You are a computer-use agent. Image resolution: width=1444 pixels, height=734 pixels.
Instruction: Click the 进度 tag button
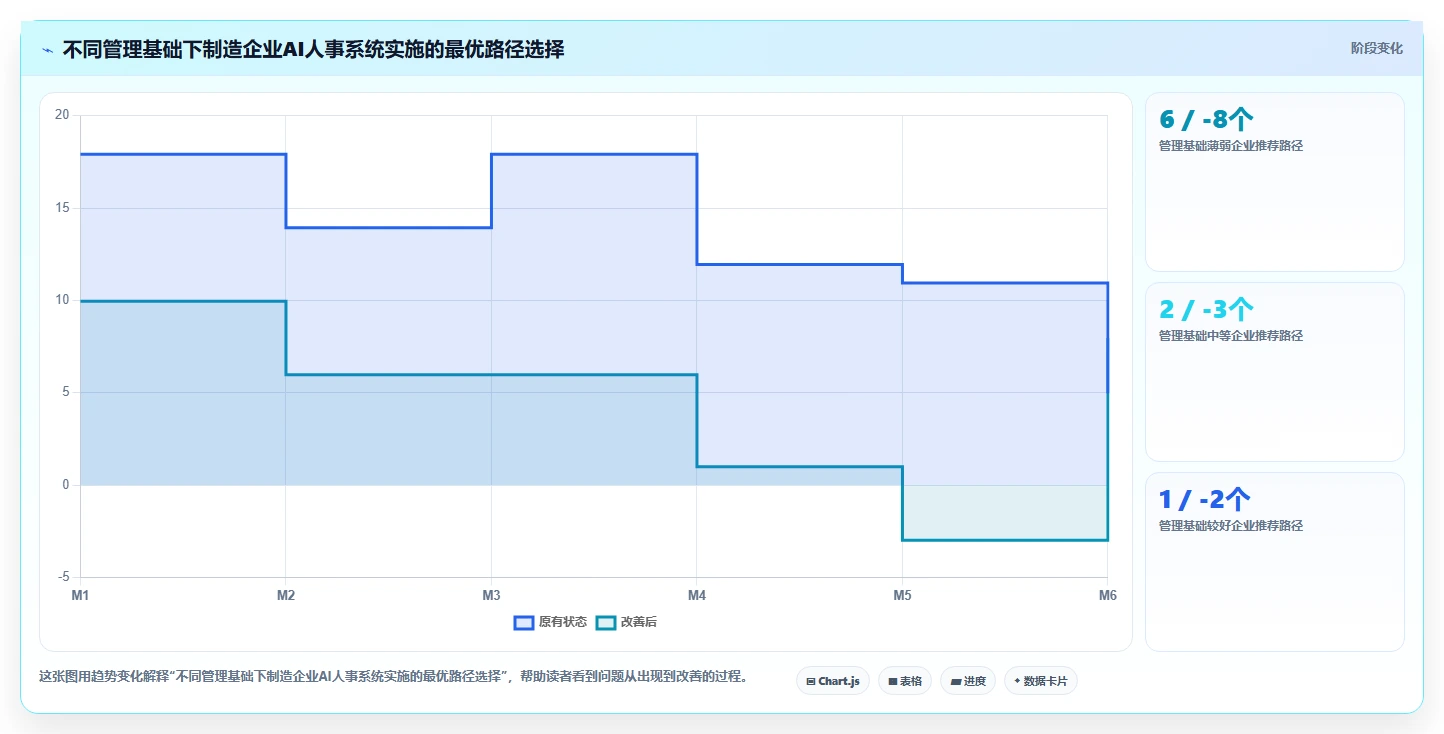tap(968, 681)
